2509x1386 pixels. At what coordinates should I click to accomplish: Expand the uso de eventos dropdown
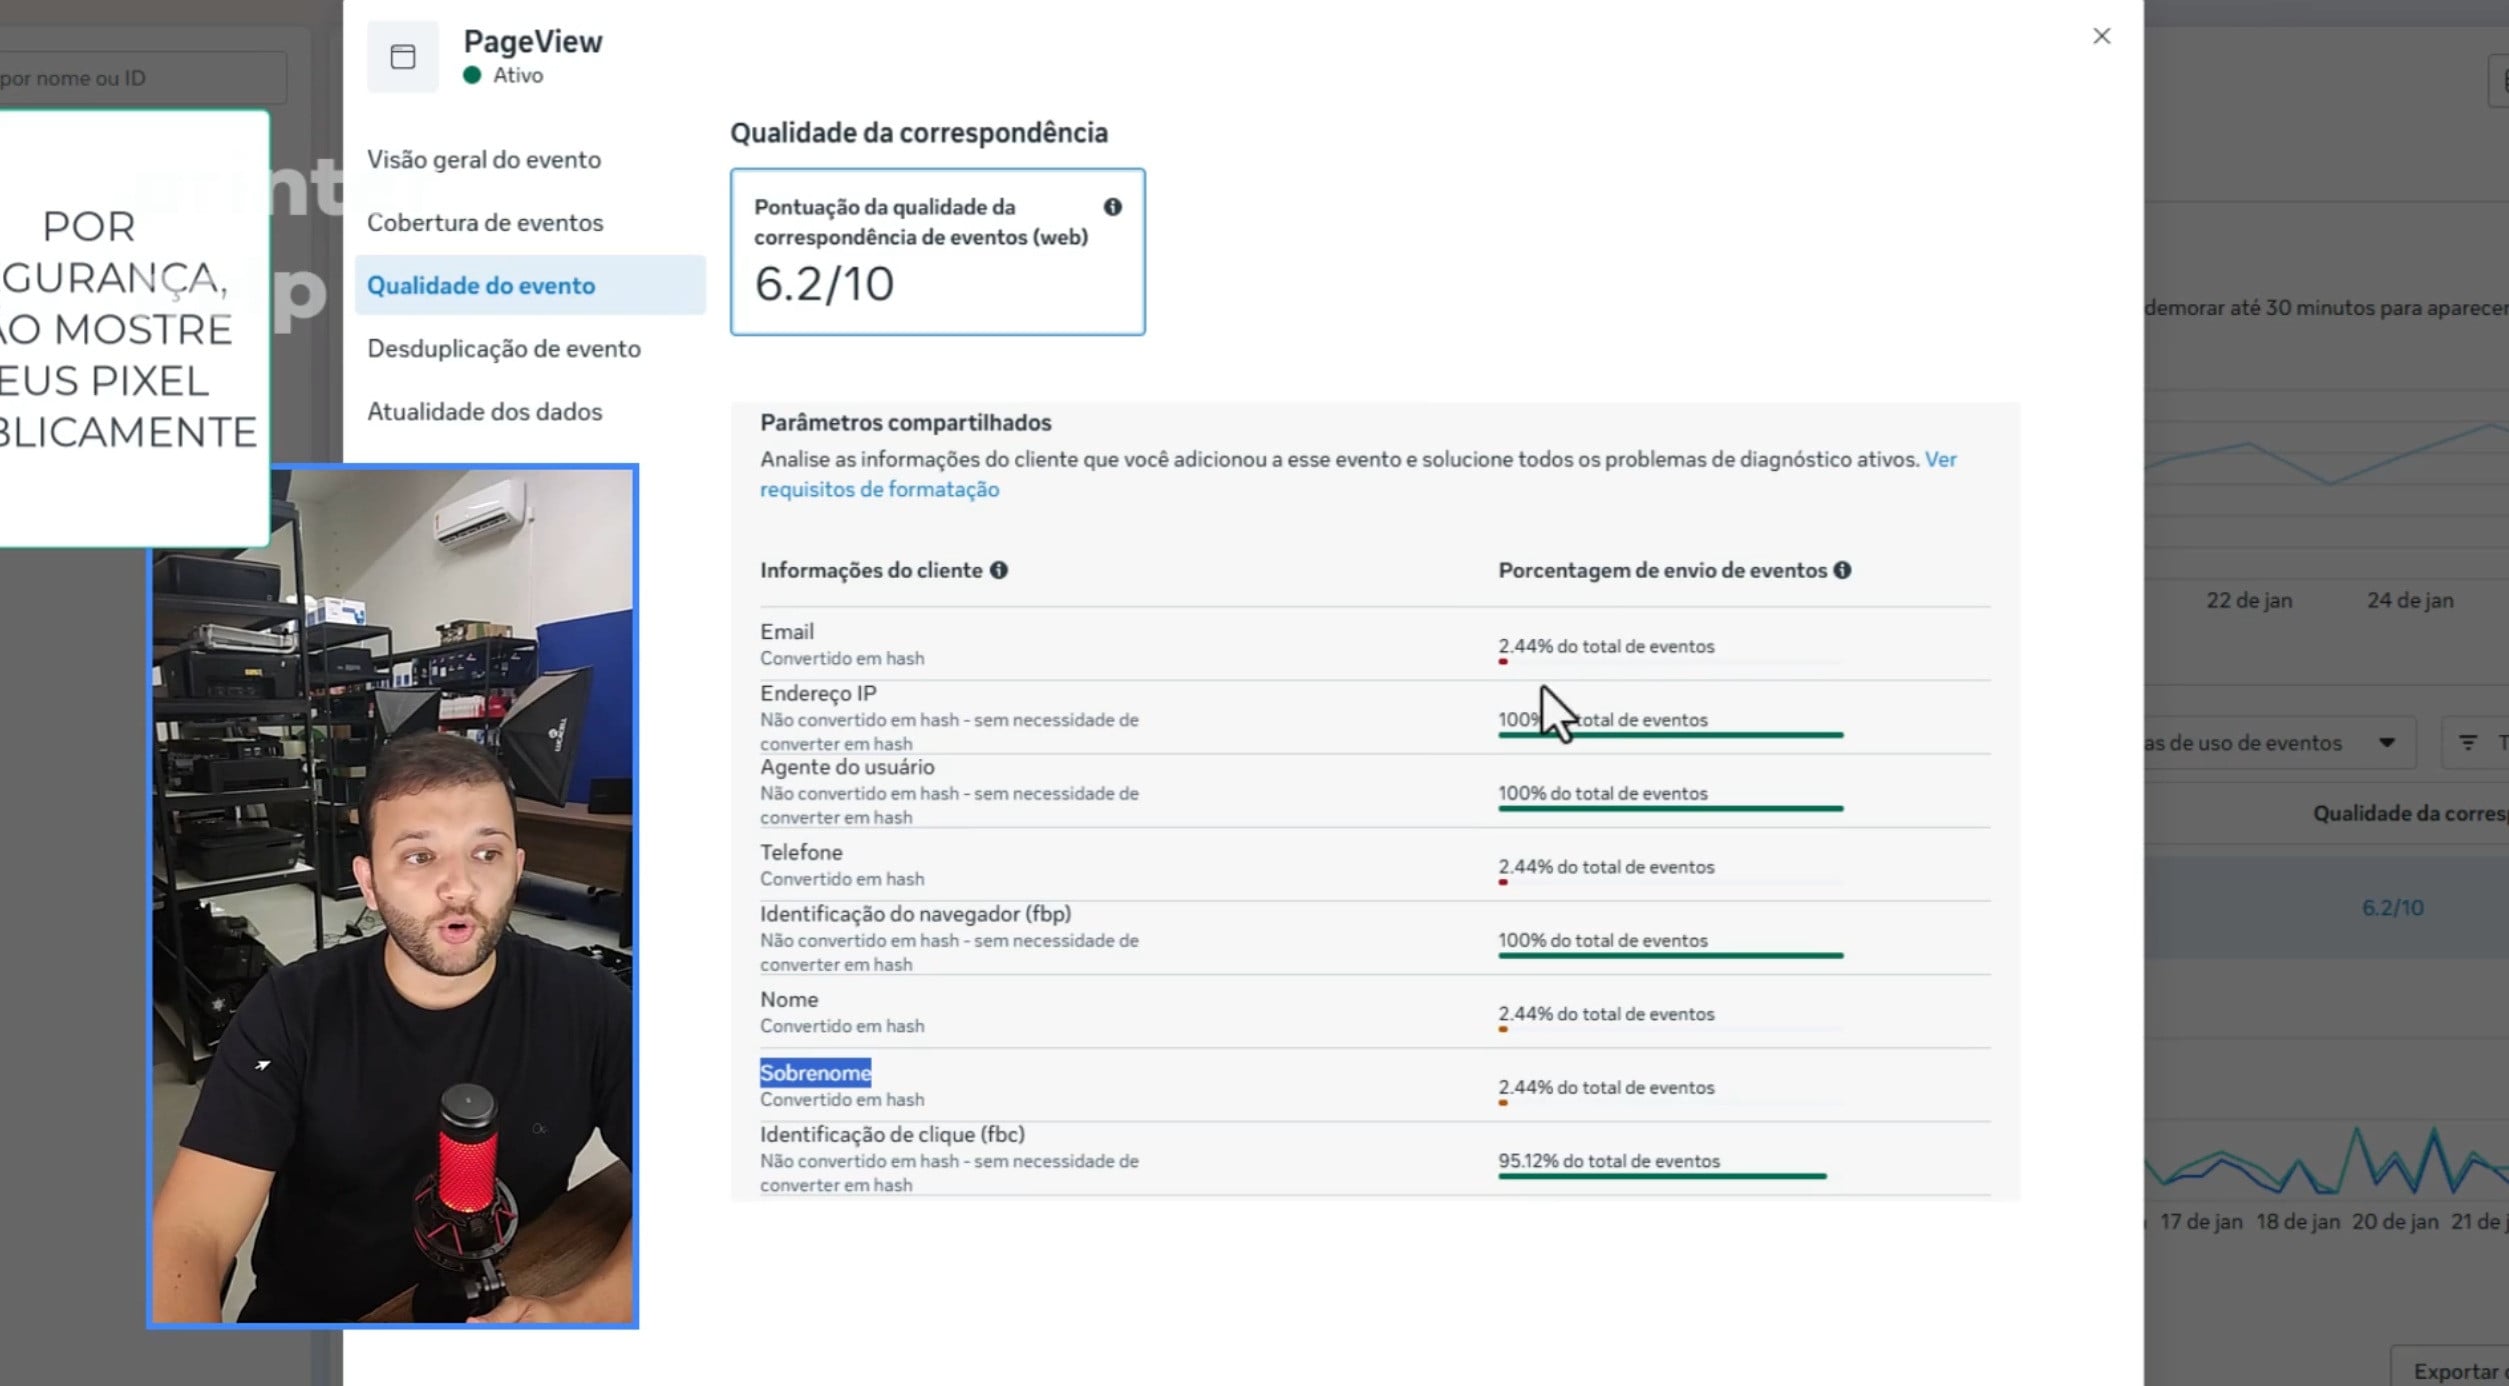click(x=2386, y=742)
